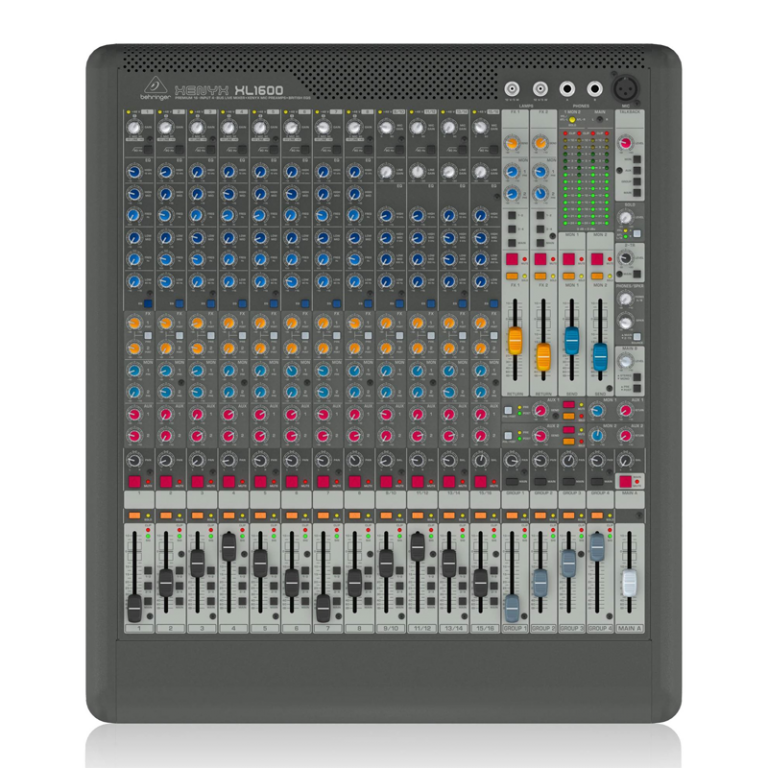Toggle Group 1 main routing button
768x768 pixels.
tap(512, 482)
